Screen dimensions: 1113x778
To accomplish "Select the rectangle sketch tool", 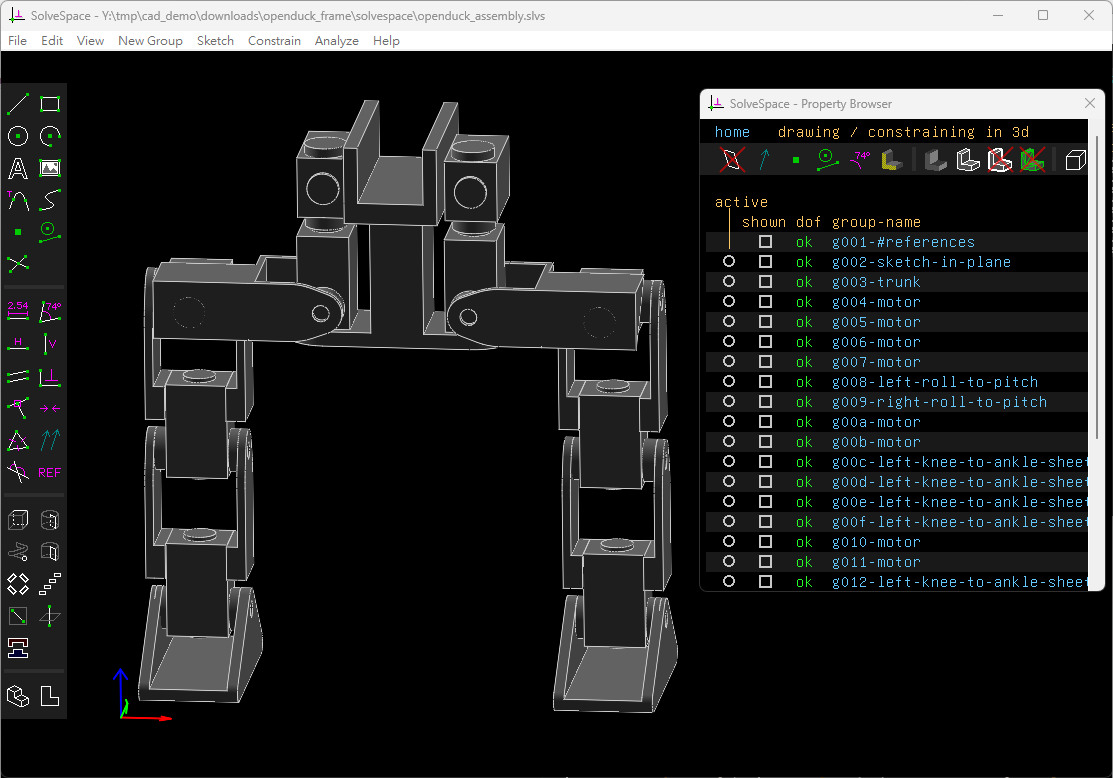I will point(50,104).
